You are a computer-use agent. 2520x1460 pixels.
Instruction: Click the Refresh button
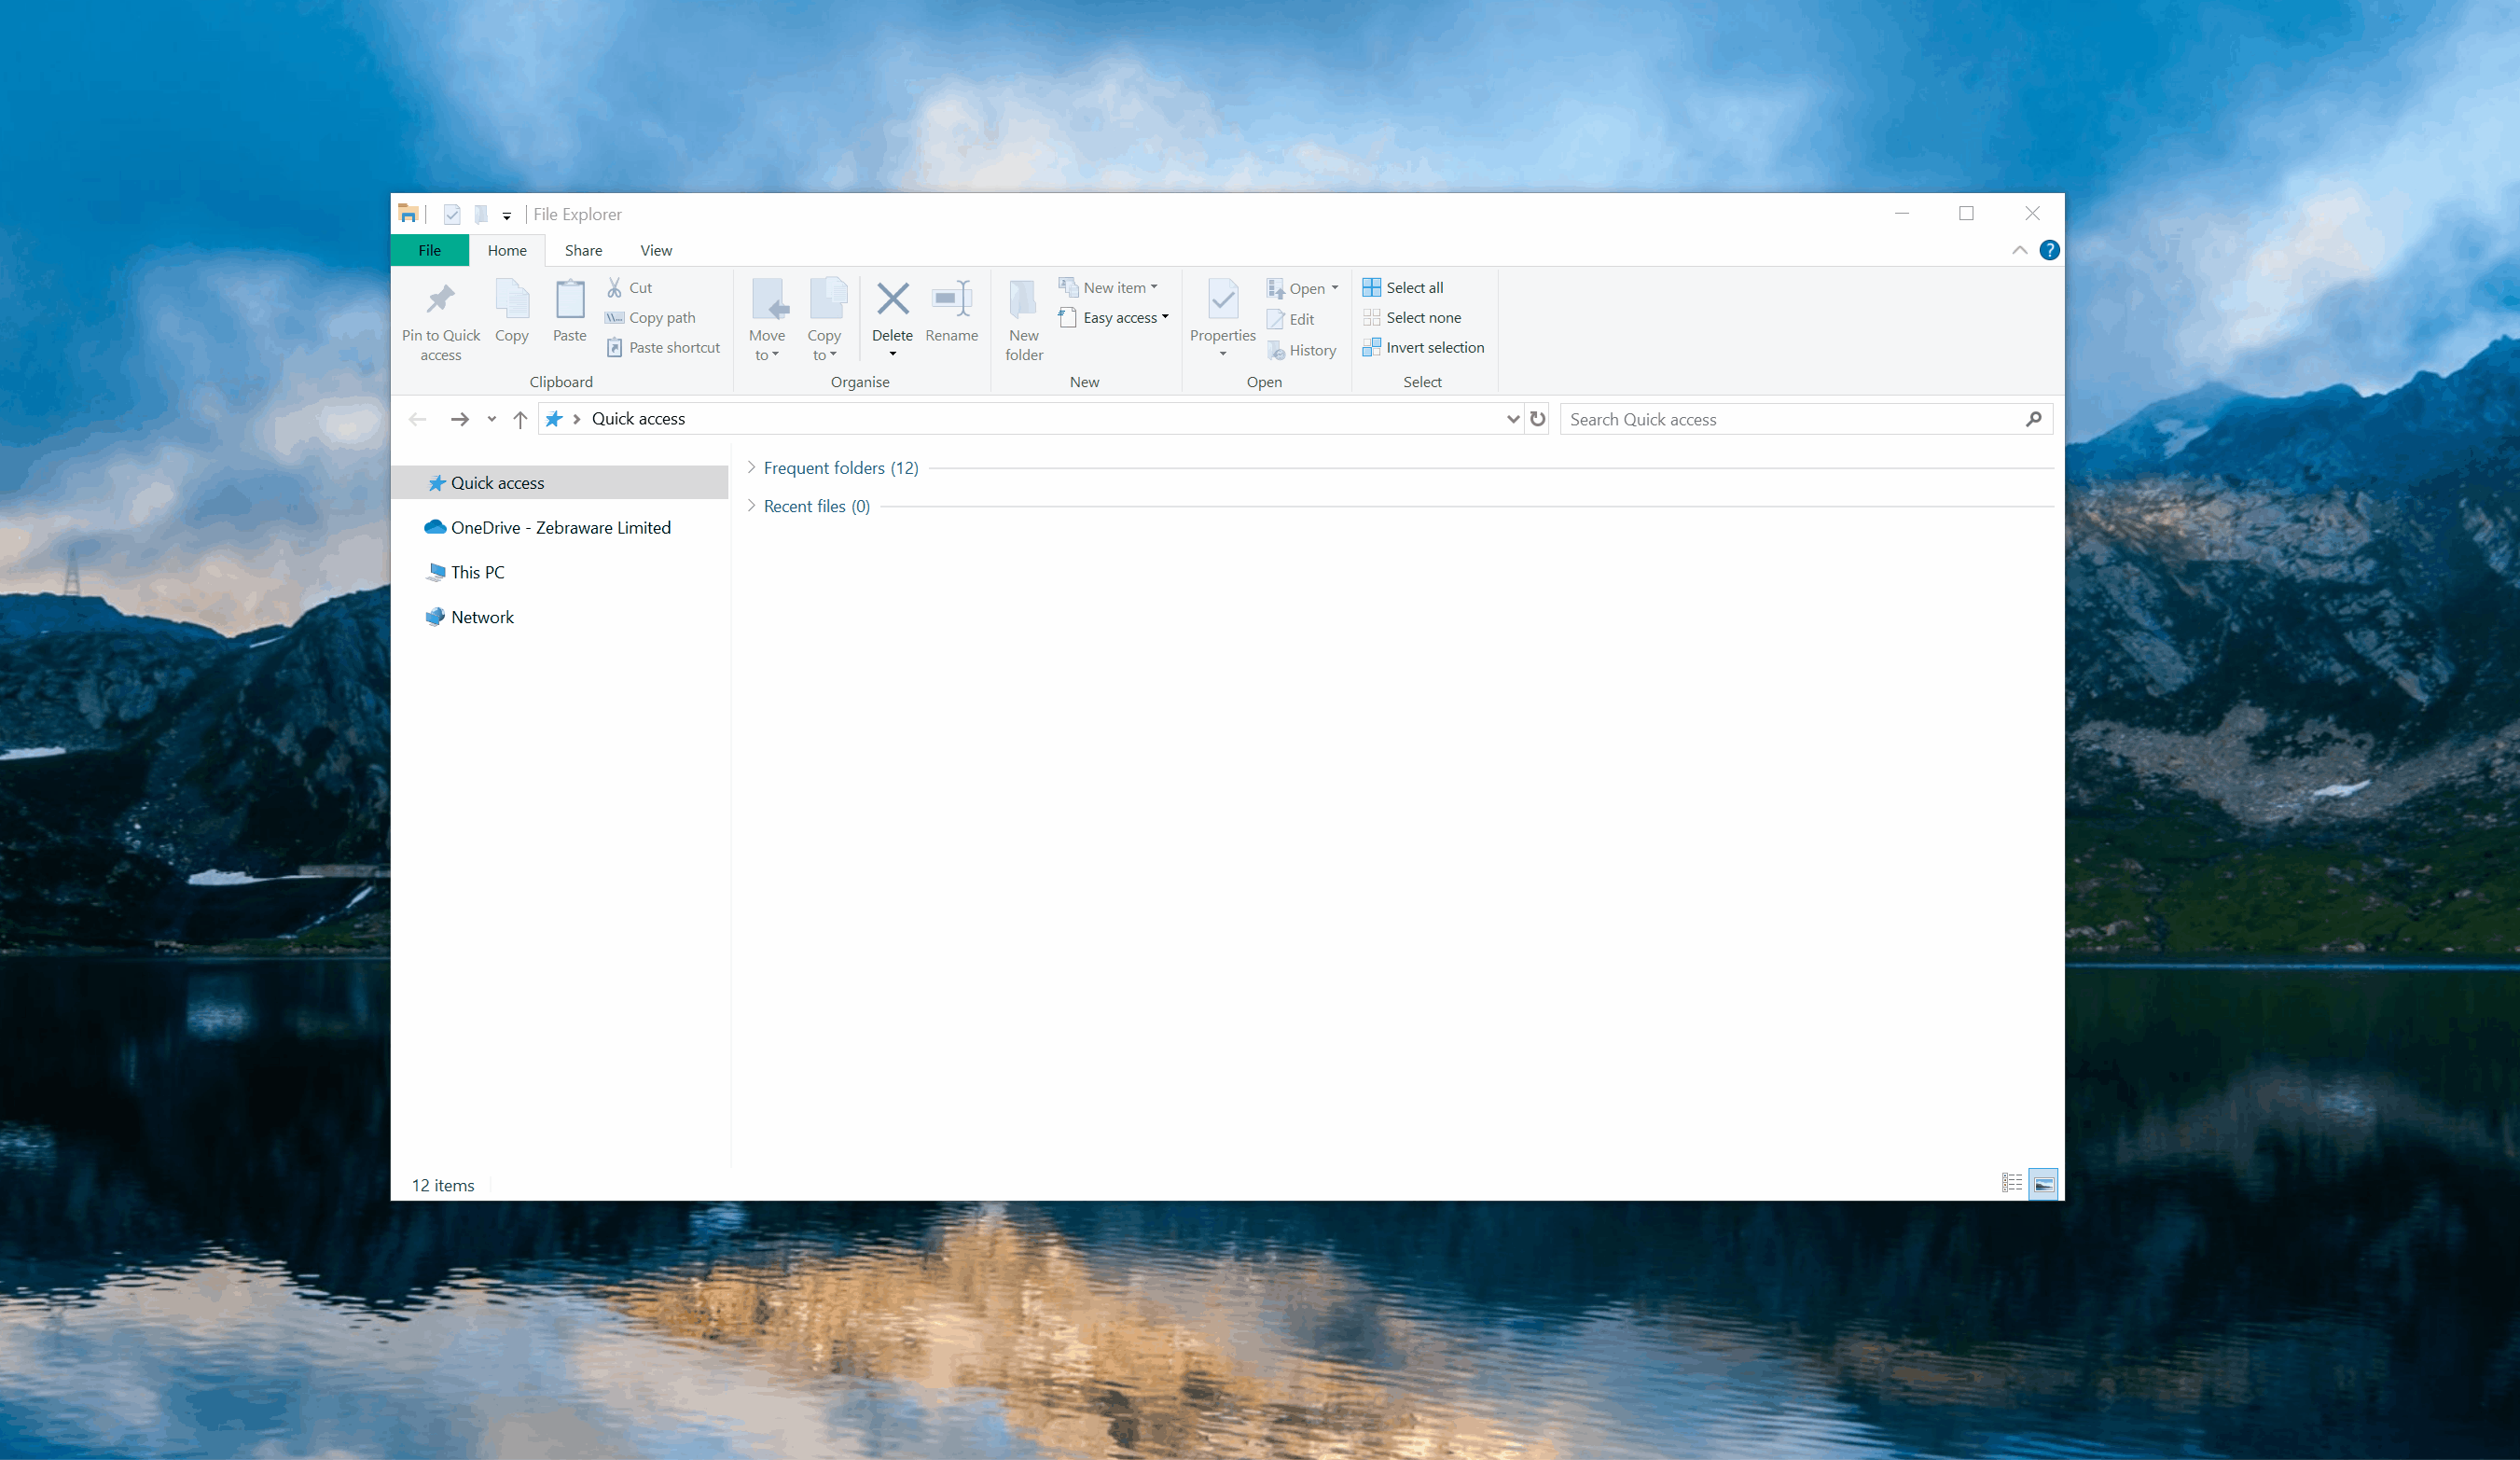tap(1537, 419)
